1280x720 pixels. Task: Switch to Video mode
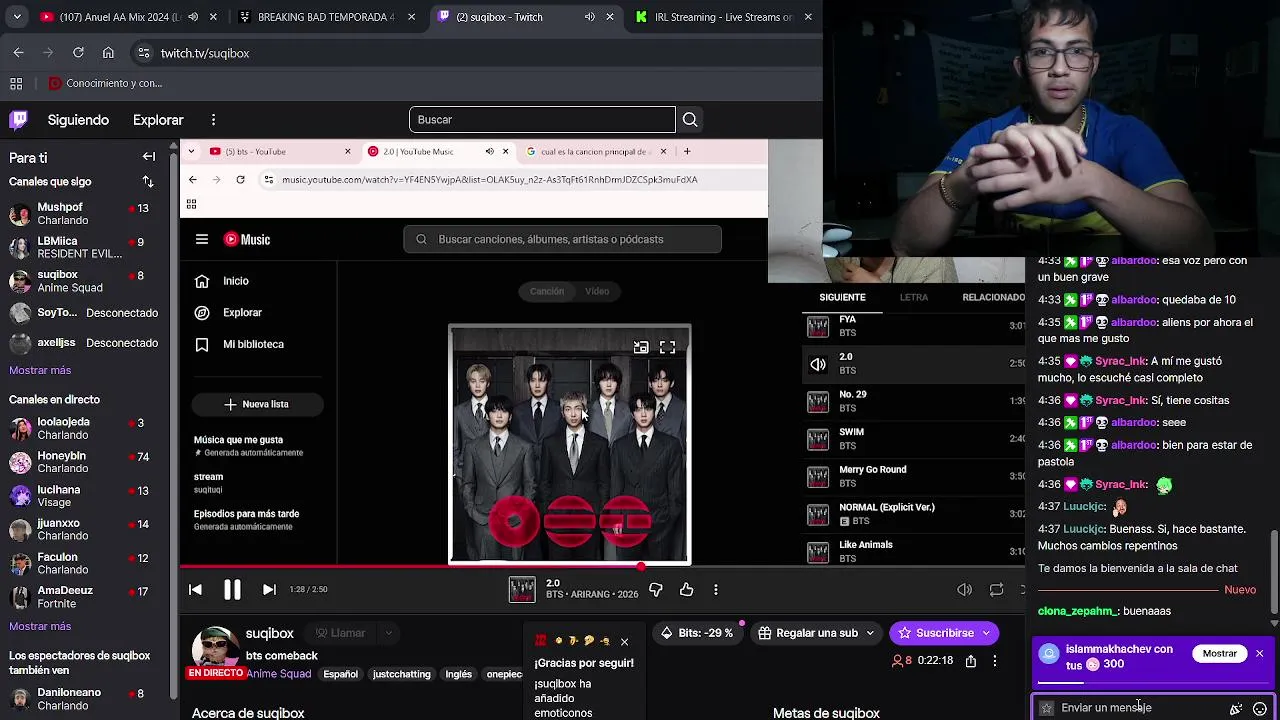point(597,291)
